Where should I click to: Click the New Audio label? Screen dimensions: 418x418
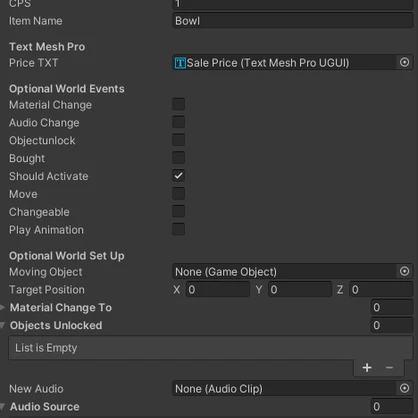pos(36,389)
